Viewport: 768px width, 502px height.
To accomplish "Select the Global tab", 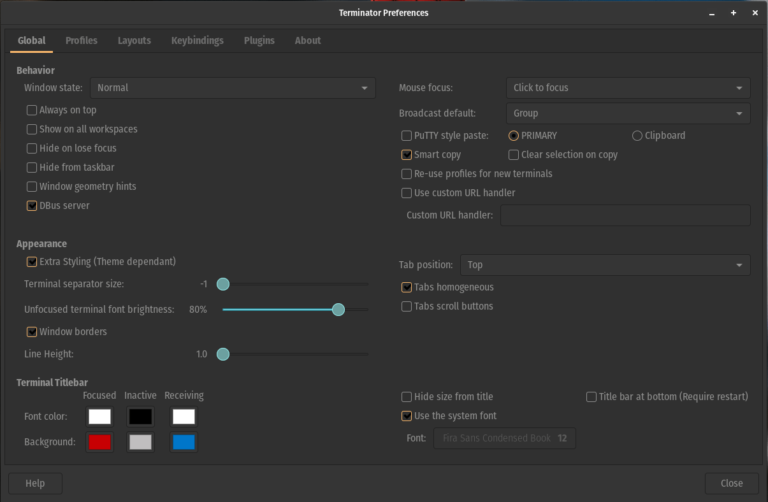I will coord(31,41).
